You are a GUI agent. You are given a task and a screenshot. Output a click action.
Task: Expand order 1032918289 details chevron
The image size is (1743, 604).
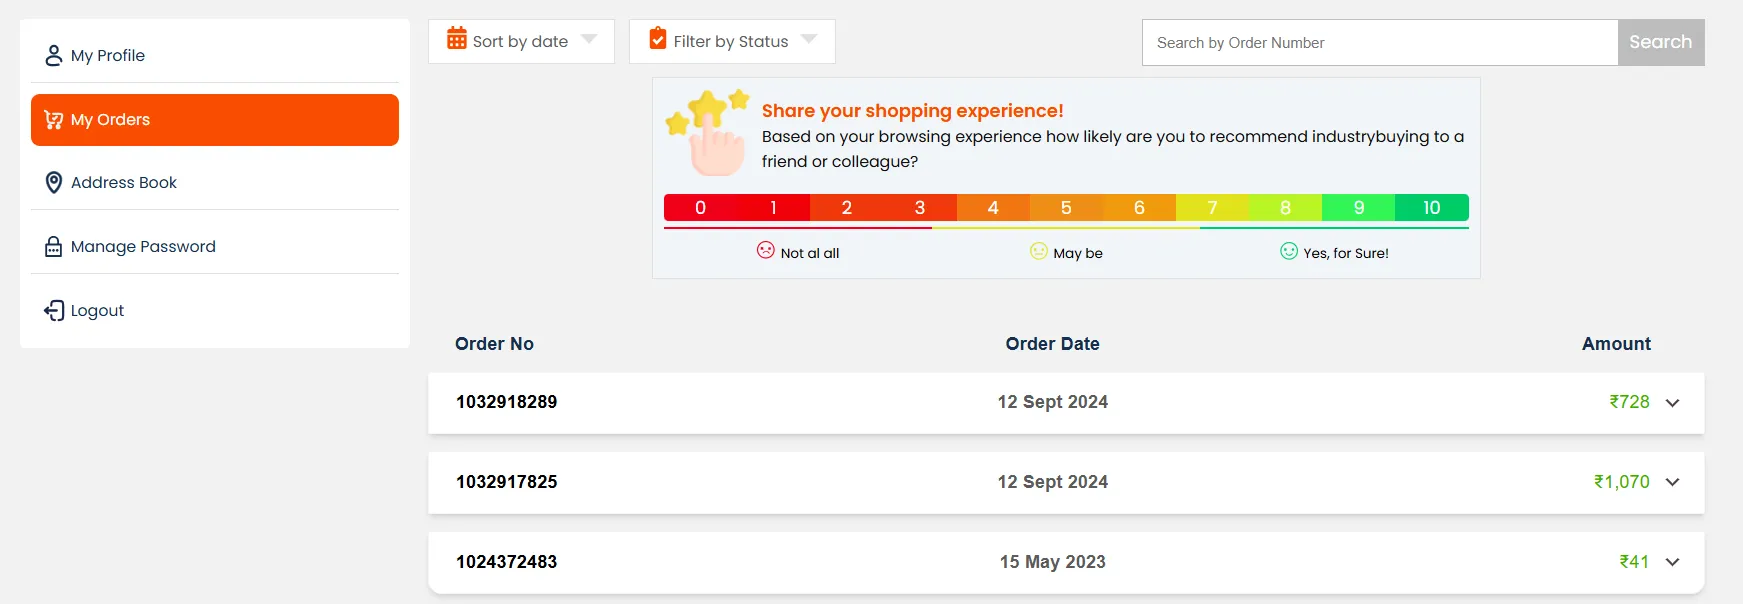[x=1672, y=403]
